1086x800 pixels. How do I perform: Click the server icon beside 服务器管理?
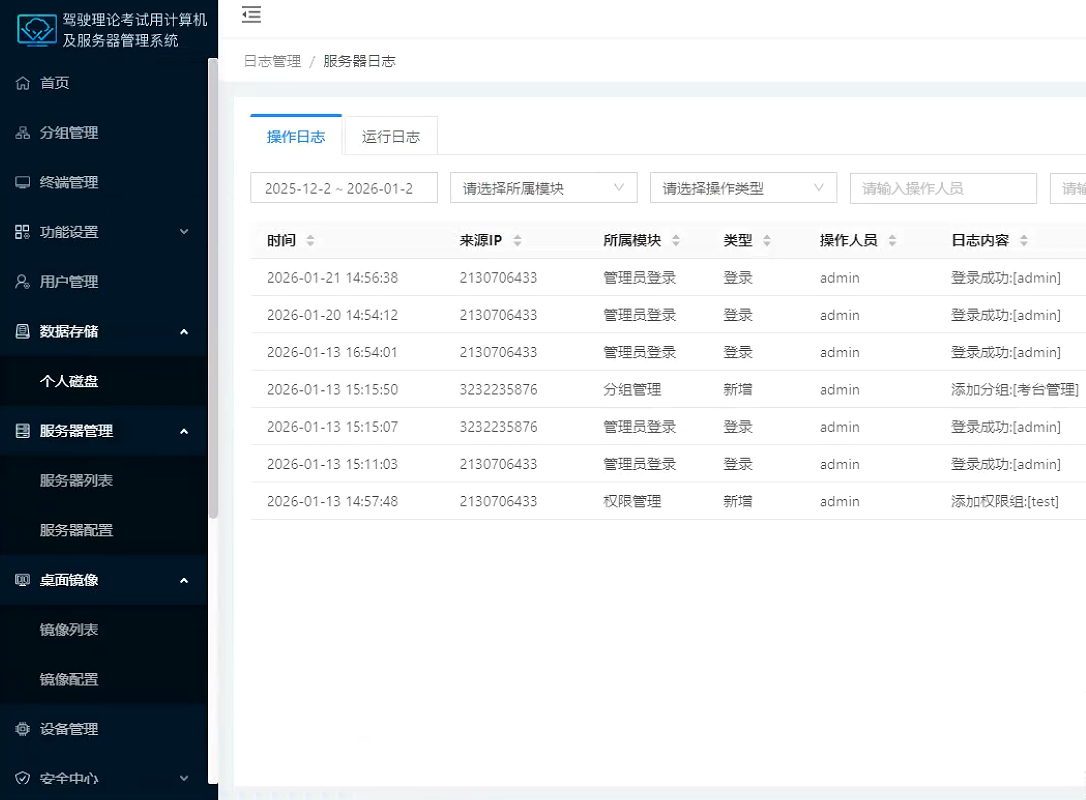point(23,431)
